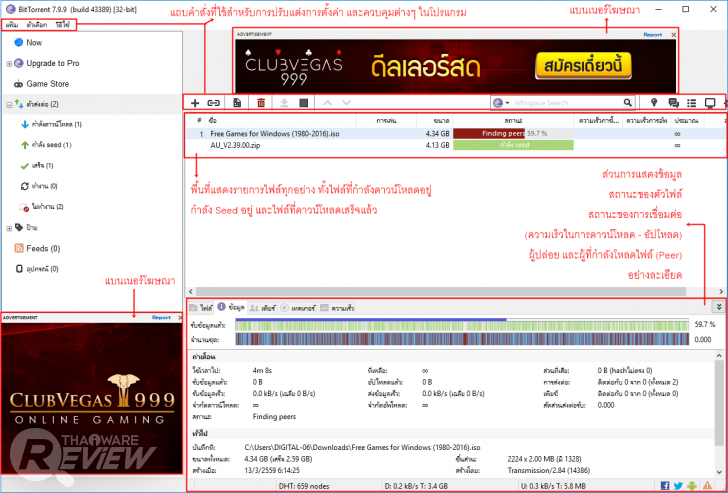This screenshot has width=728, height=493.
Task: Select the completed (1) filter with checkmark
Action: tap(43, 166)
